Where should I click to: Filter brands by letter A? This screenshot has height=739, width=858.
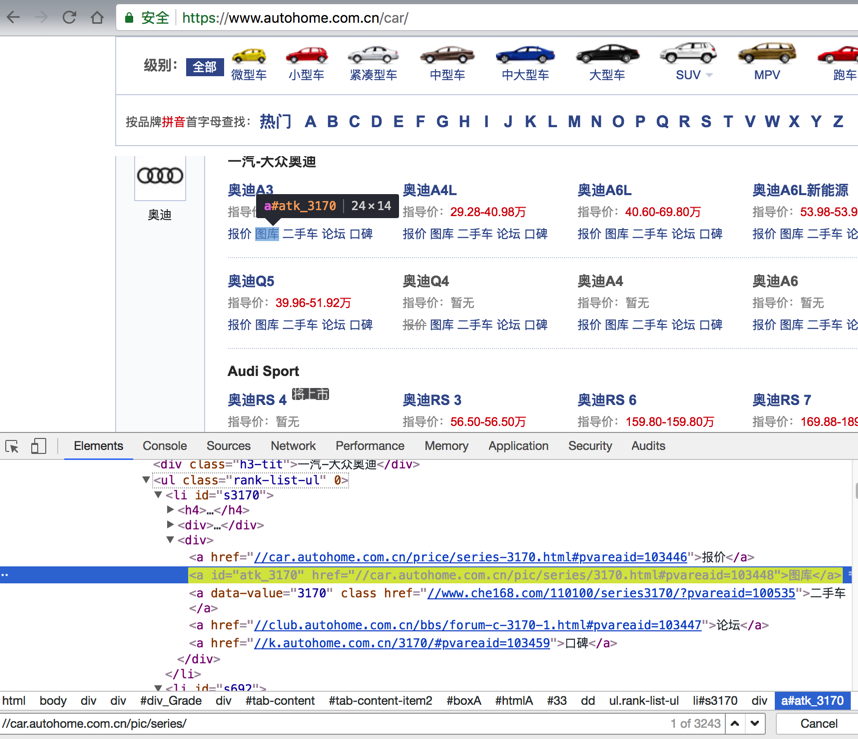tap(311, 121)
